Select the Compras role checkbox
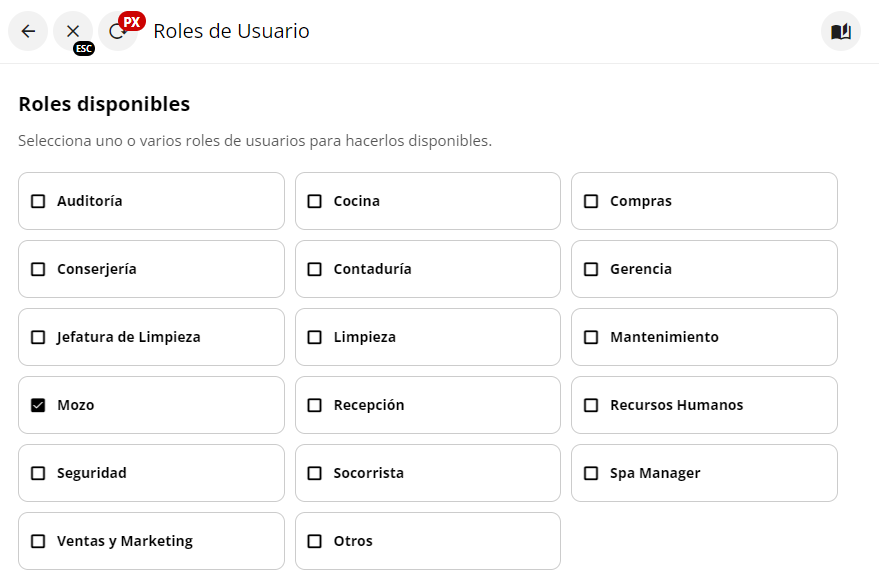 591,201
